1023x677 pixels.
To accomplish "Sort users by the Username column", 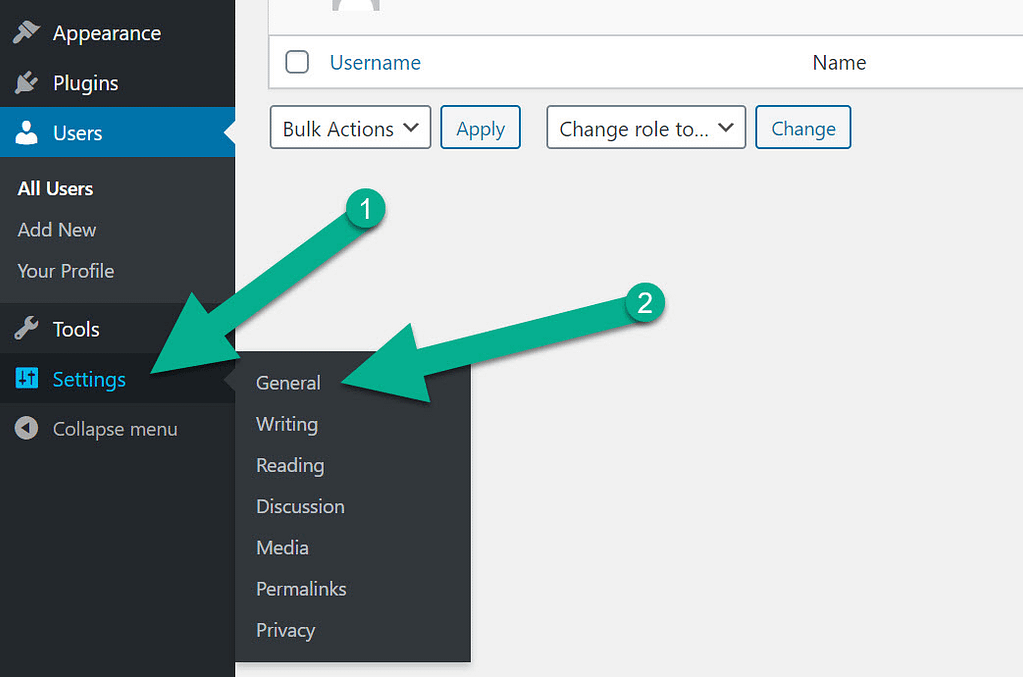I will point(375,62).
